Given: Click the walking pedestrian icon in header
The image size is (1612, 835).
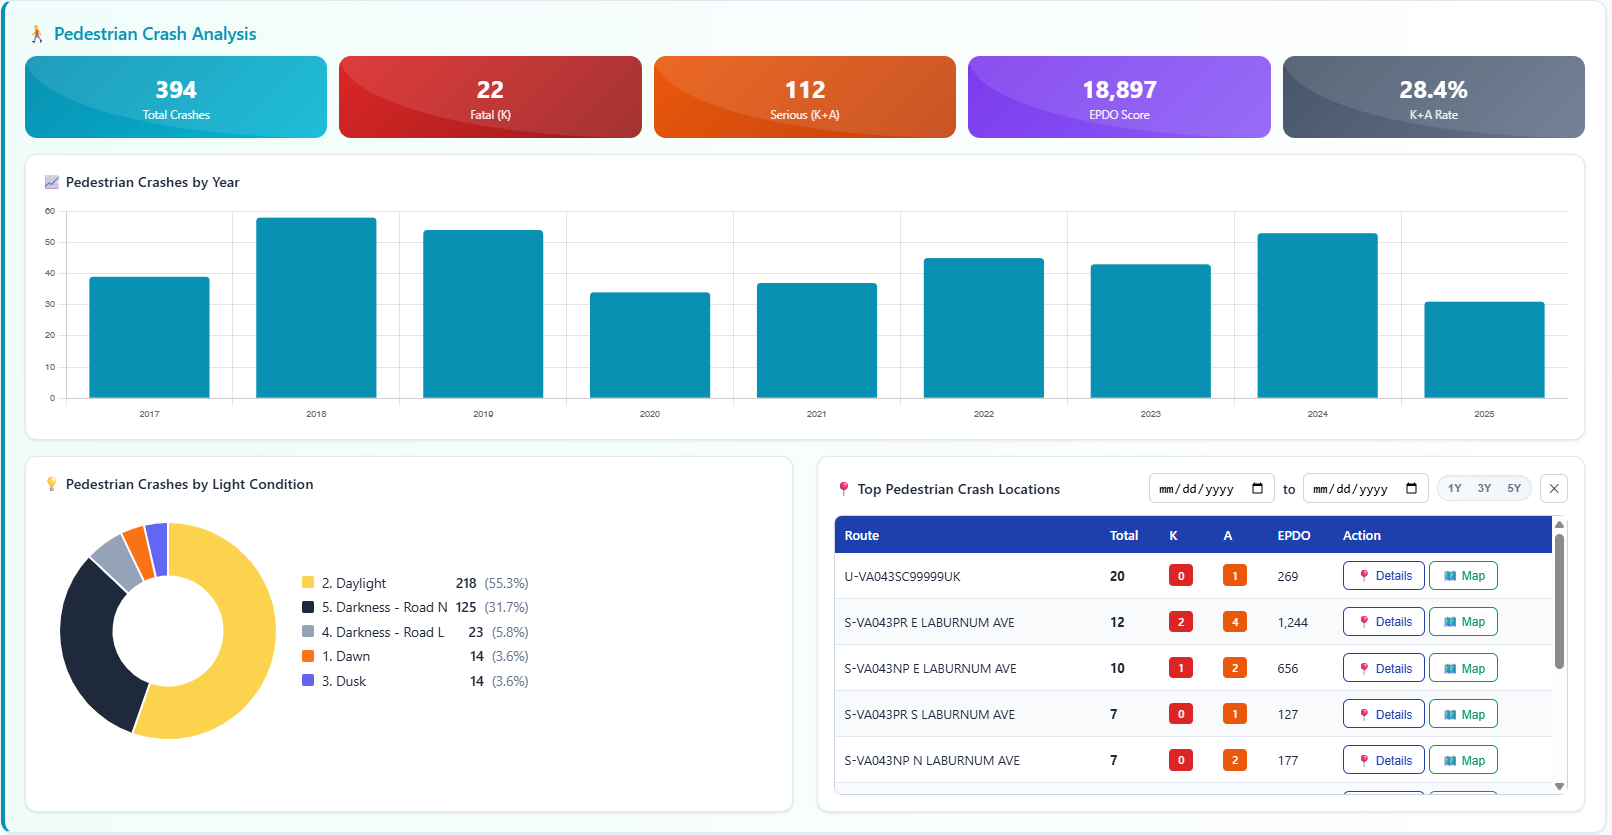Looking at the screenshot, I should [37, 34].
